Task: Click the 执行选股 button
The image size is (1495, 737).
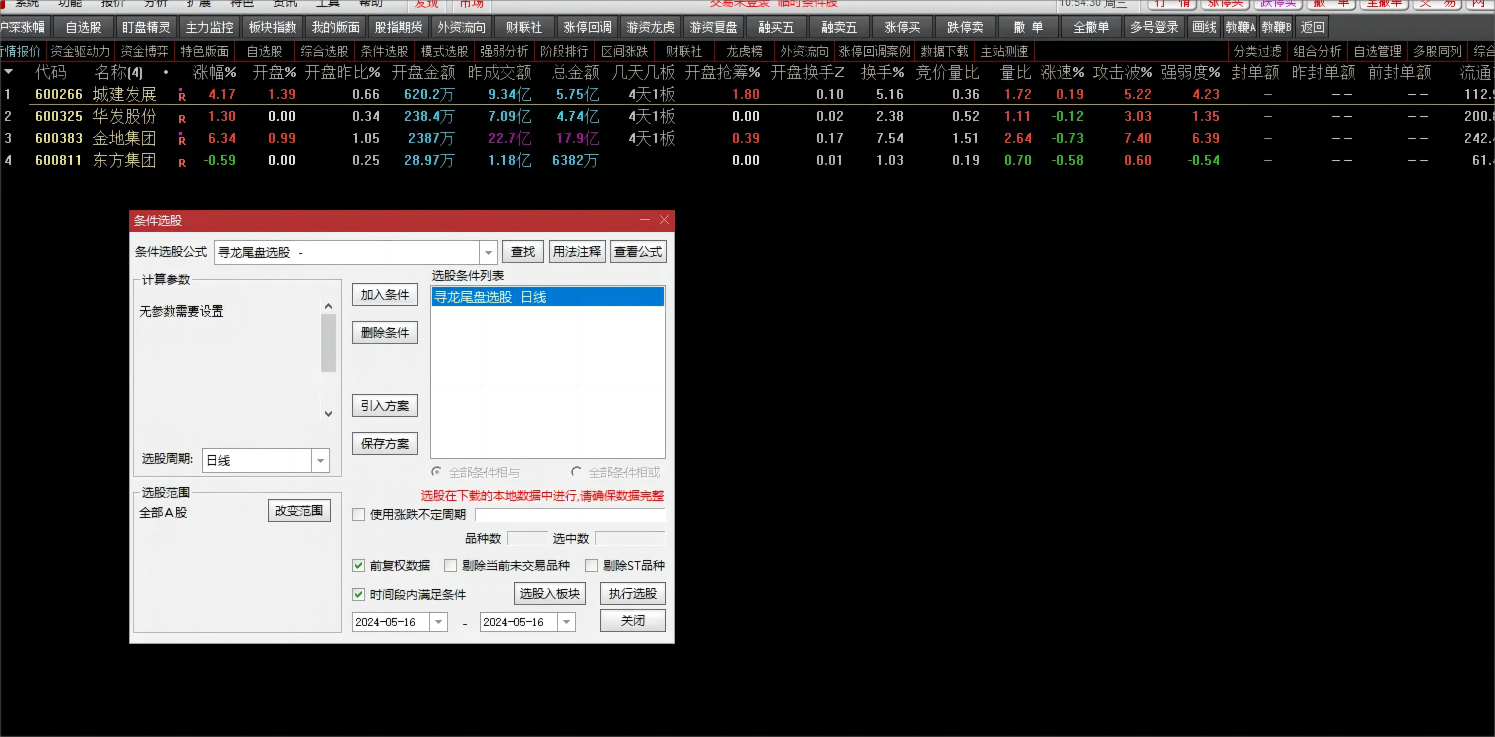Action: tap(632, 594)
